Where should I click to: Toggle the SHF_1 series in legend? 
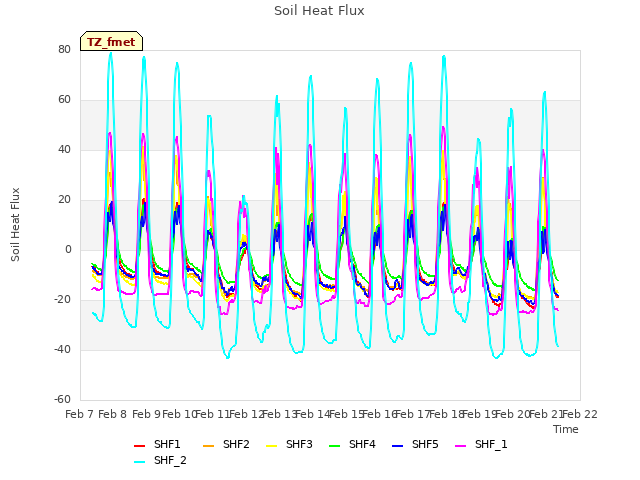(481, 444)
